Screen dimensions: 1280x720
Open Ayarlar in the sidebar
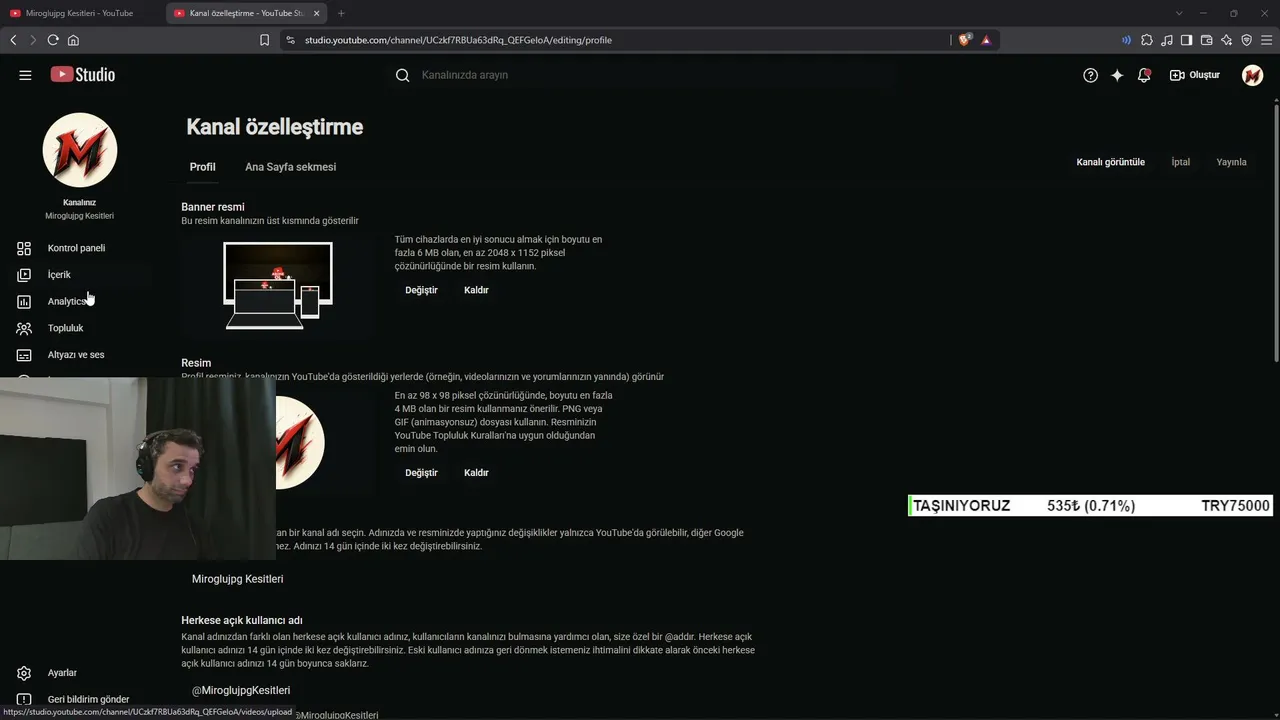[62, 673]
